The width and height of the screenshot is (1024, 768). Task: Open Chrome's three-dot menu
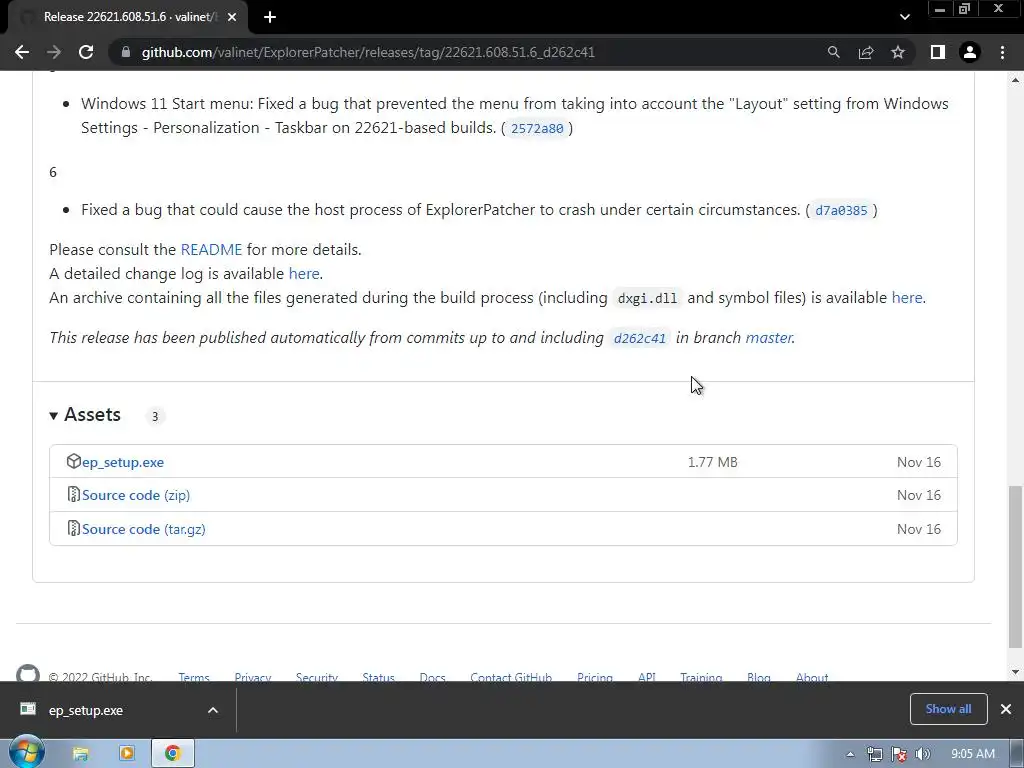click(x=1002, y=52)
